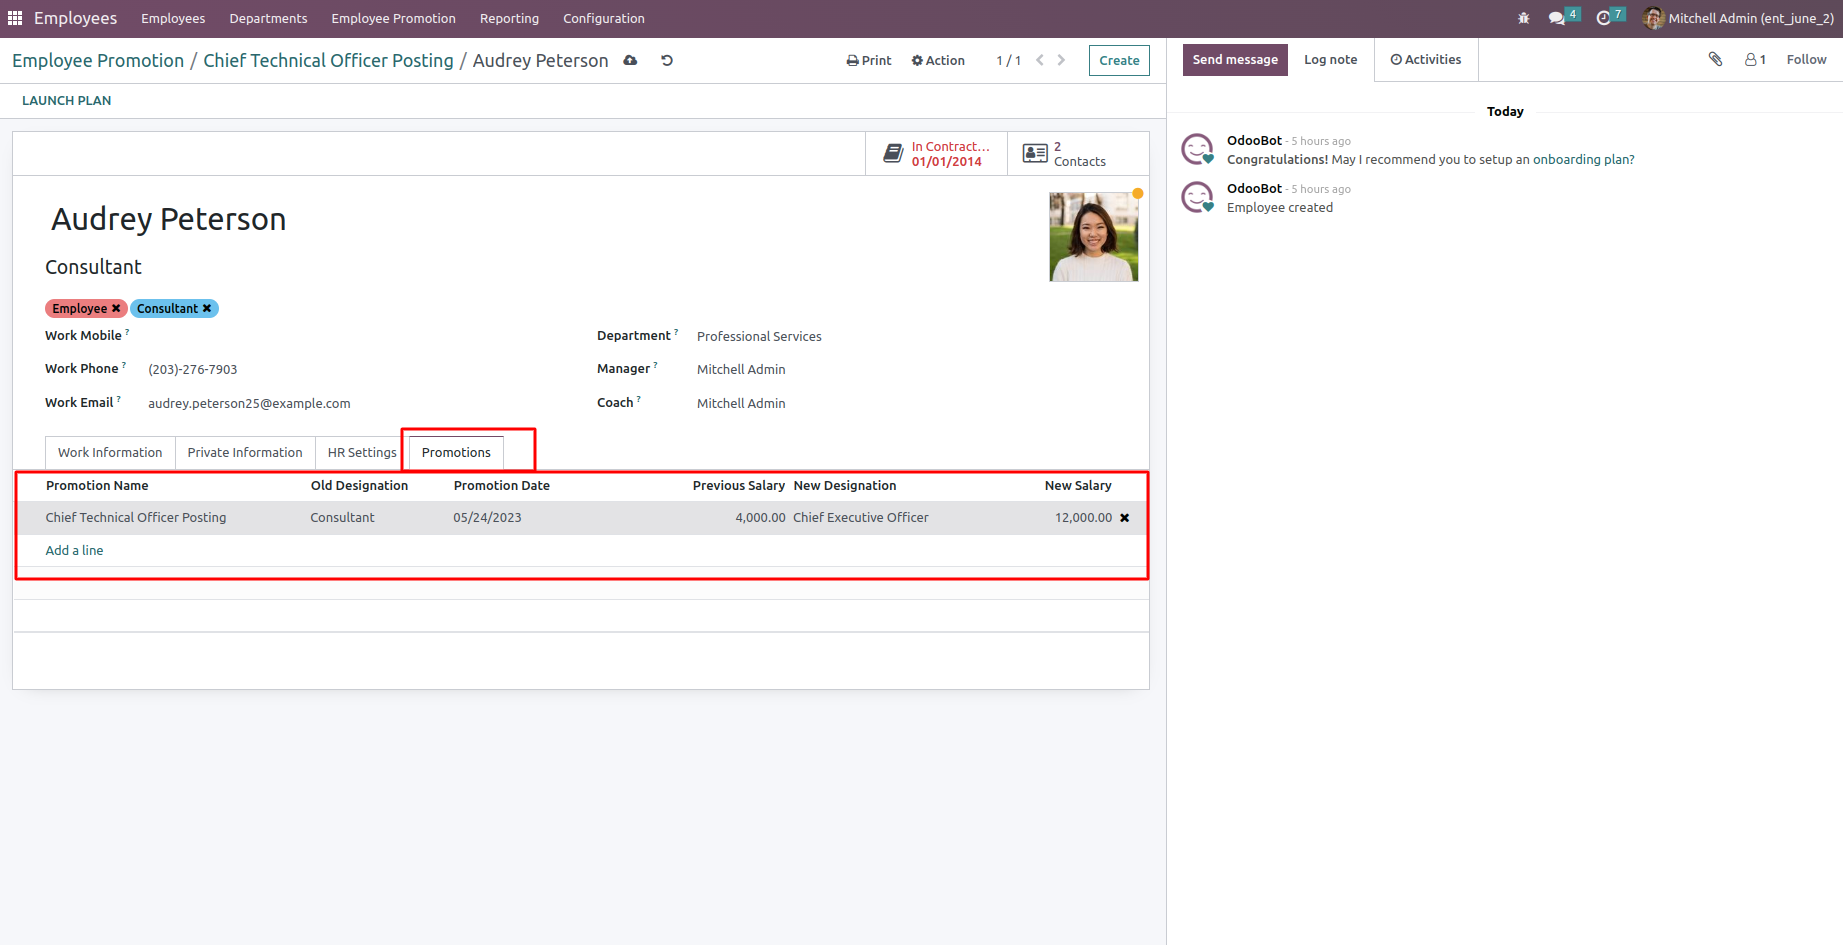Click the Chief Technical Officer Posting name cell
Screen dimensions: 1843x945
click(136, 518)
